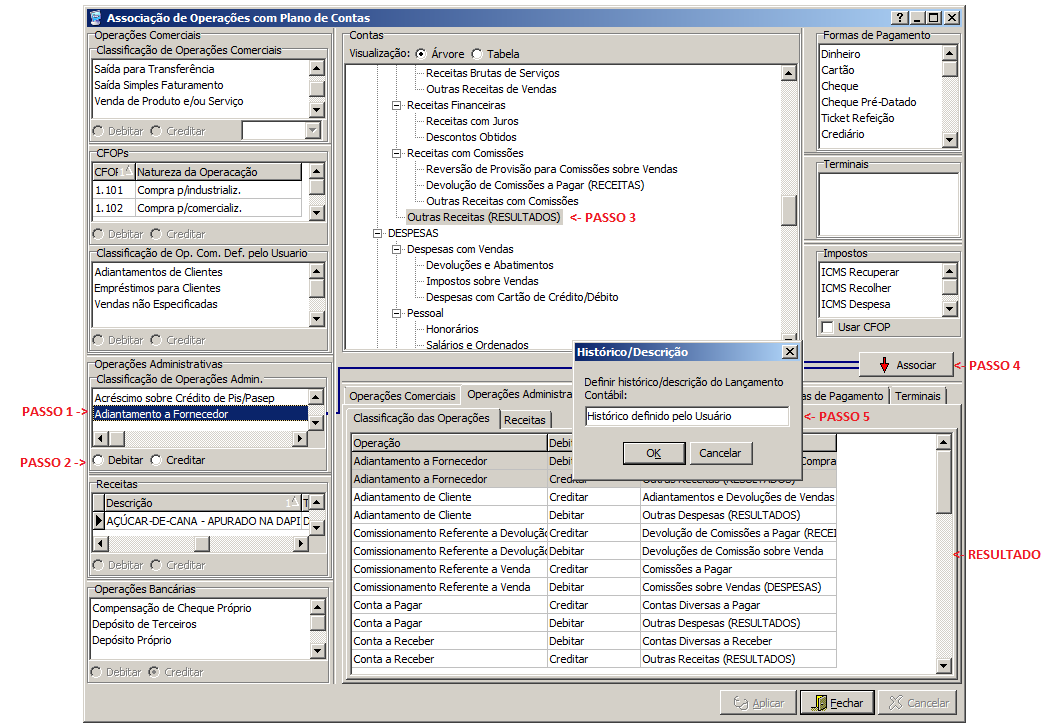The image size is (1051, 725).
Task: Select the Tabela visualization radio button
Action: (x=477, y=54)
